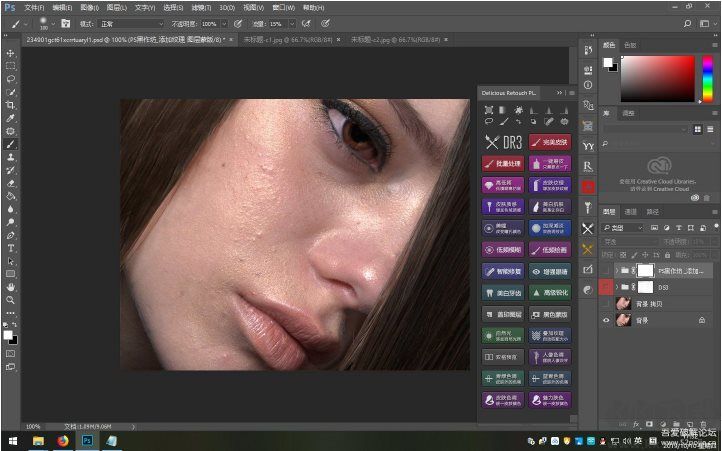
Task: Select the Crop tool
Action: [x=11, y=105]
